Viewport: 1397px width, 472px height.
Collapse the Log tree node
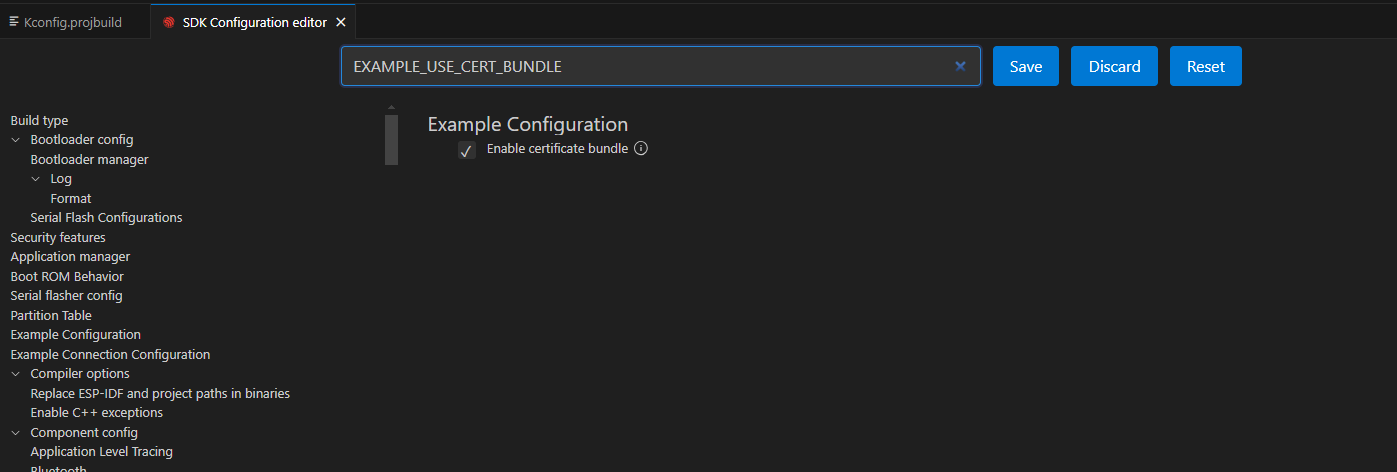coord(36,179)
